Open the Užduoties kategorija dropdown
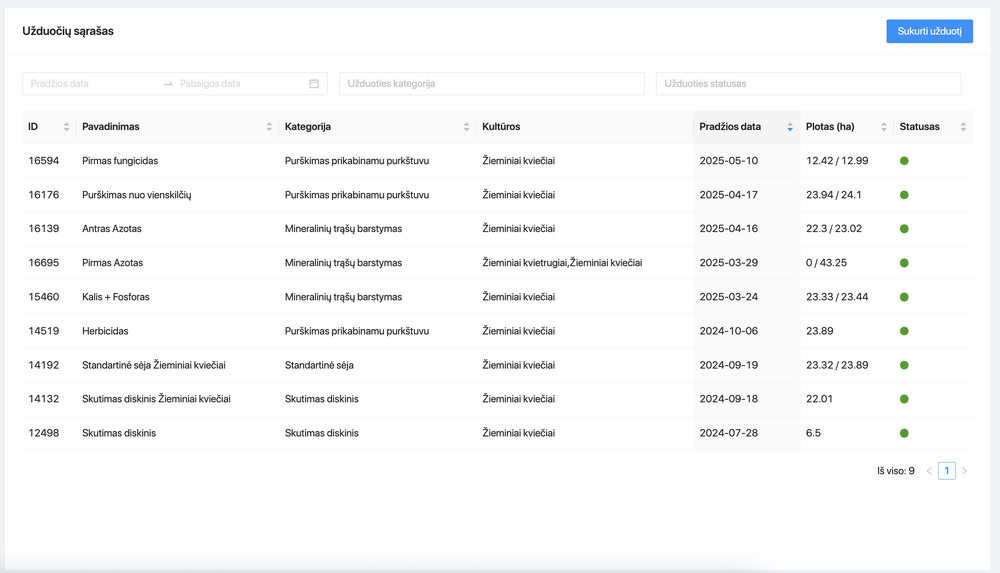This screenshot has width=1000, height=573. click(x=492, y=84)
